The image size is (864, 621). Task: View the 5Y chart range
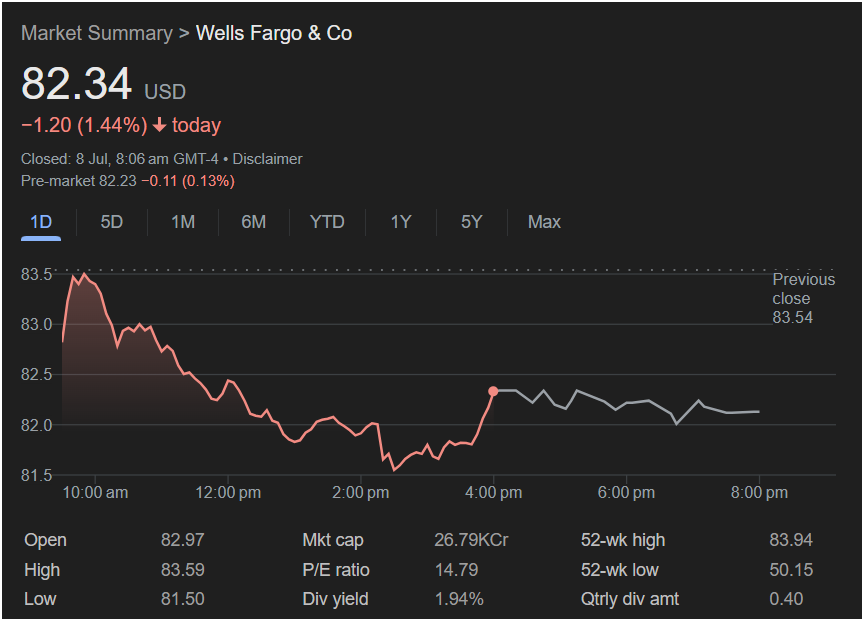472,222
